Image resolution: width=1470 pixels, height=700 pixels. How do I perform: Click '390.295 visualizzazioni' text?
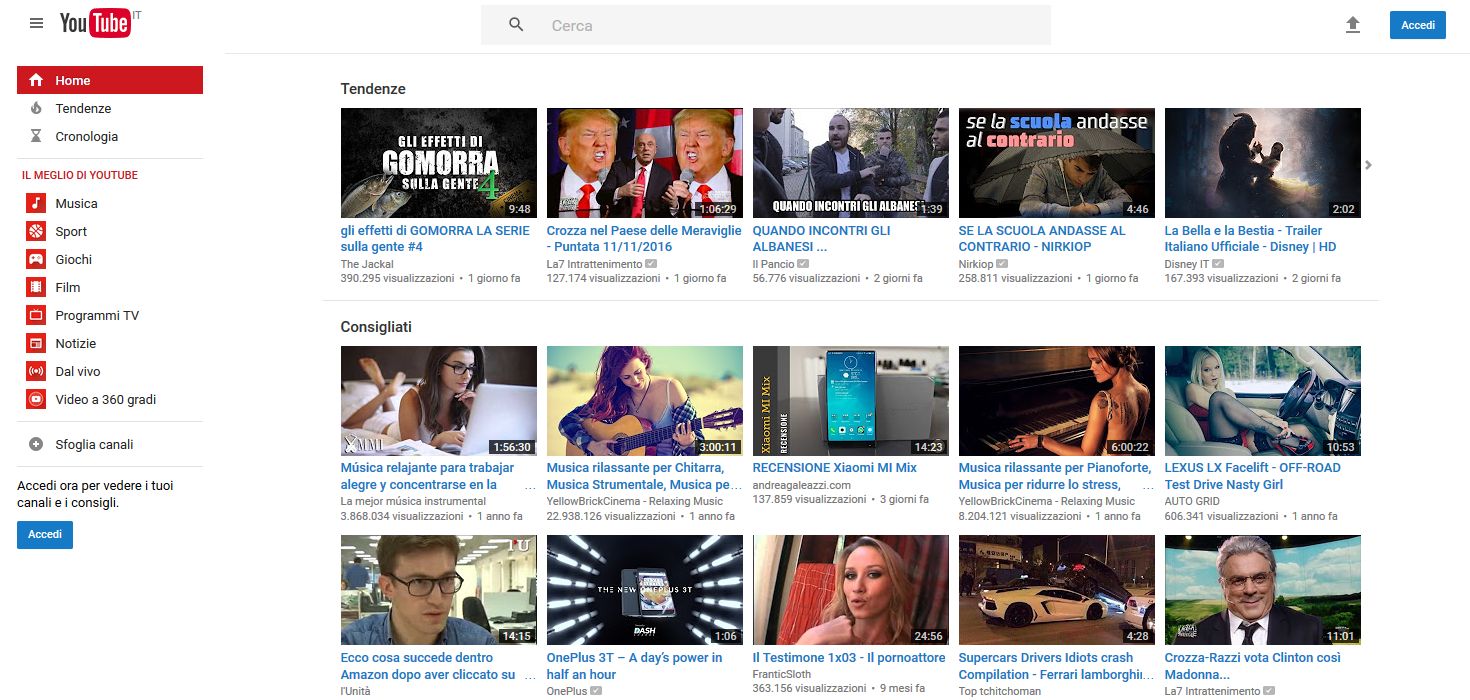coord(398,278)
